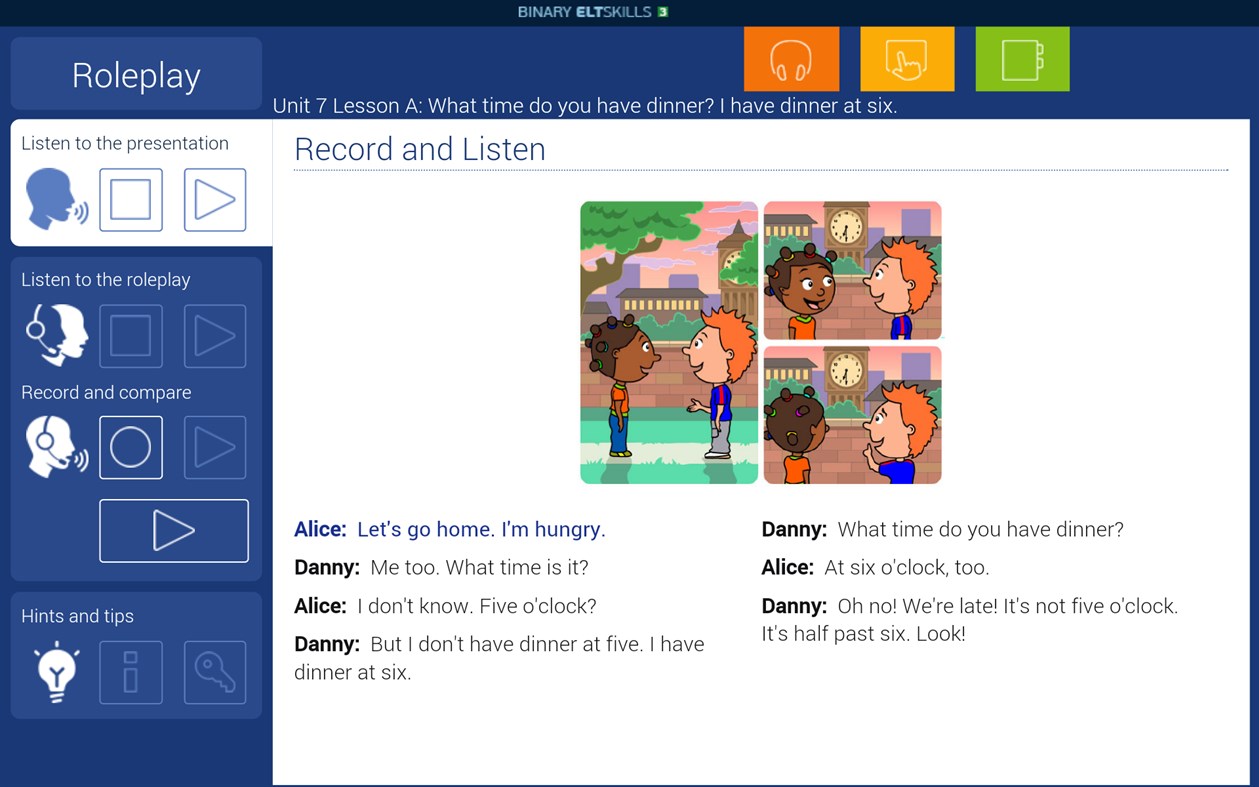
Task: Open the info icon under Hints and tips
Action: (131, 672)
